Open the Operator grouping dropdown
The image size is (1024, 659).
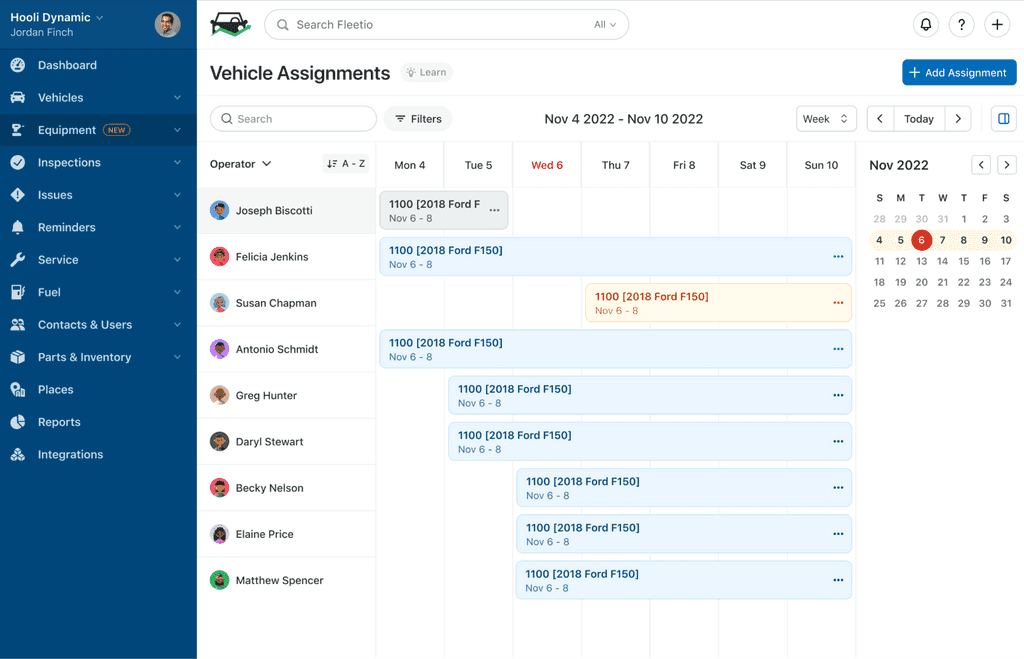tap(241, 164)
